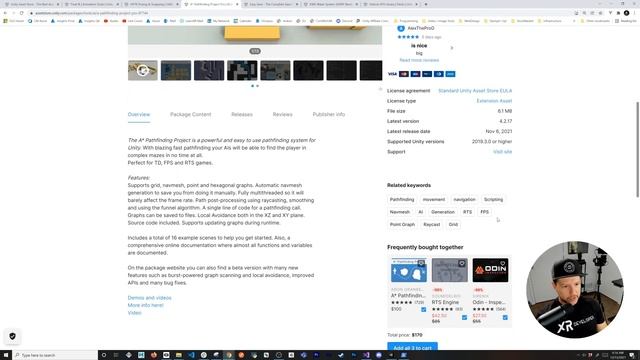640x360 pixels.
Task: Click the Read more reviews link
Action: pyautogui.click(x=419, y=60)
